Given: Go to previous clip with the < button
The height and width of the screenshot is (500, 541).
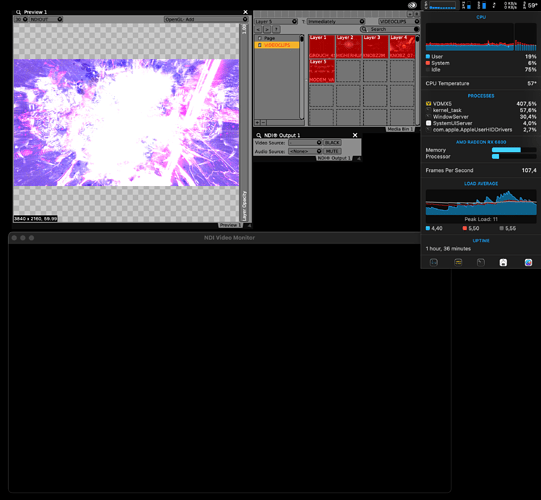Looking at the screenshot, I should point(258,30).
